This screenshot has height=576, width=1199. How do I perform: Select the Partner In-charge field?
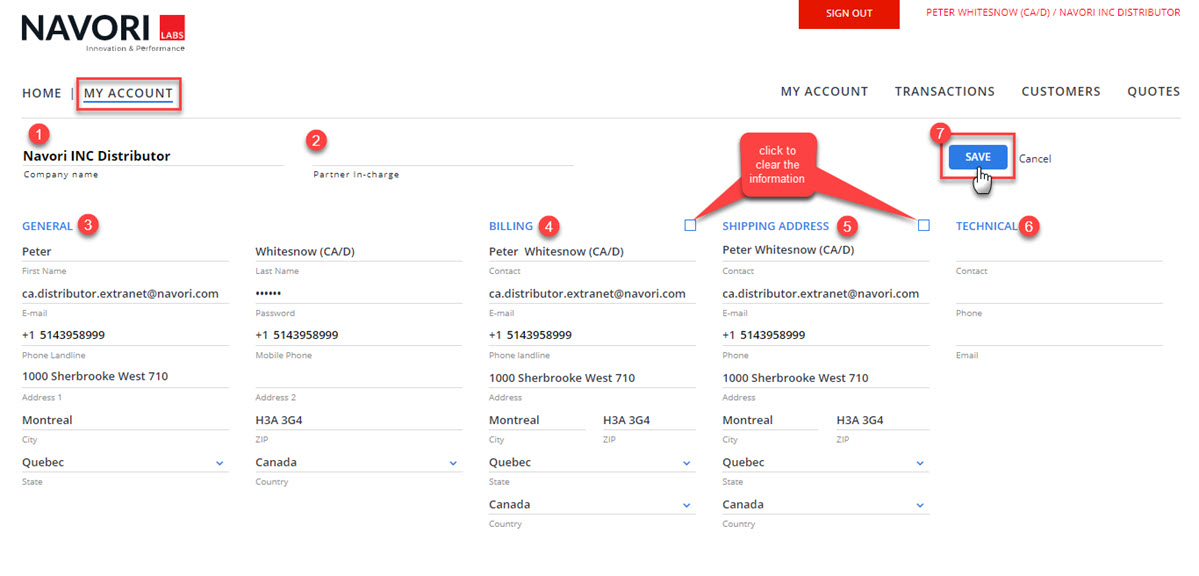tap(443, 156)
